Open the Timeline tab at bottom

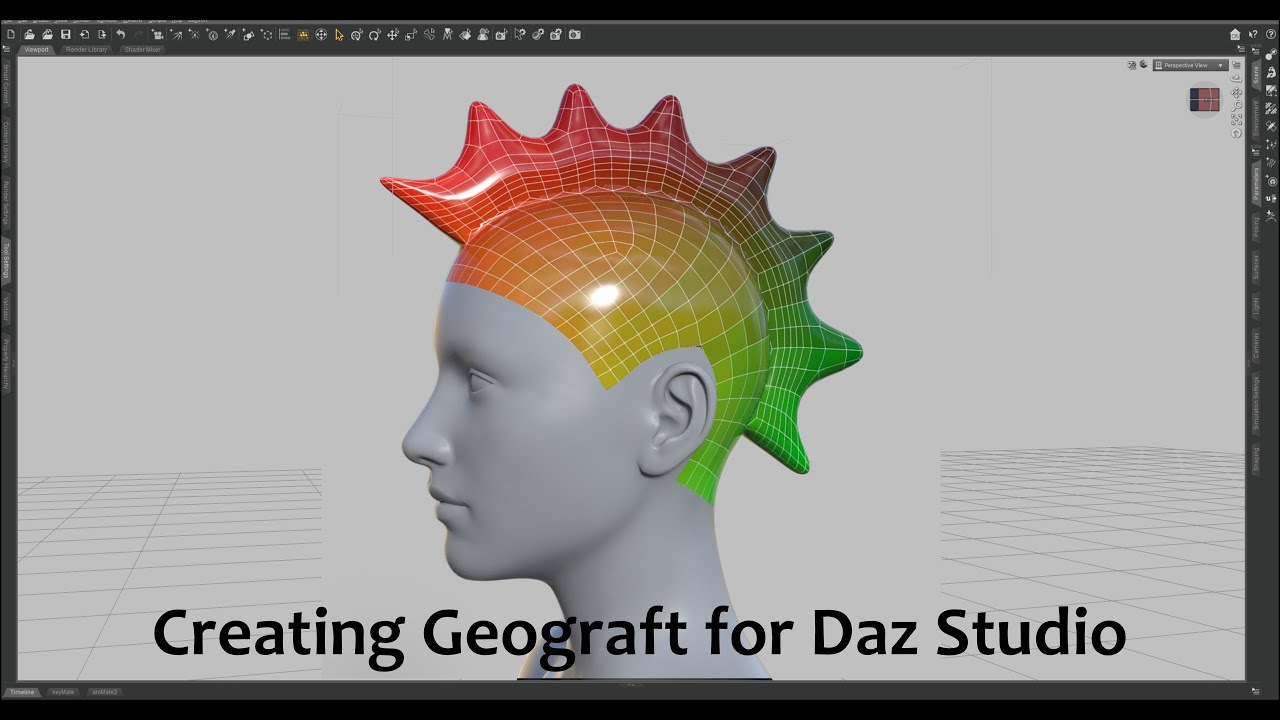pyautogui.click(x=21, y=691)
